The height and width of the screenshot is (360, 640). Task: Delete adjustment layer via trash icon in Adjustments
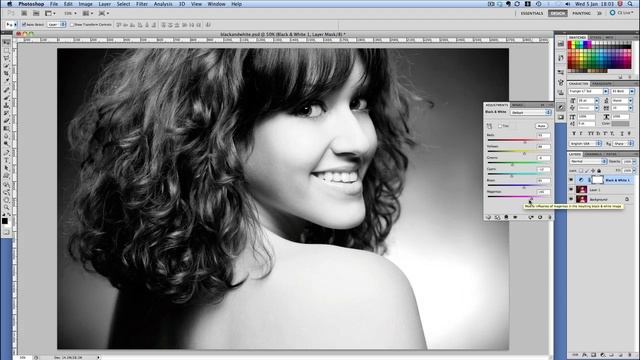click(549, 217)
